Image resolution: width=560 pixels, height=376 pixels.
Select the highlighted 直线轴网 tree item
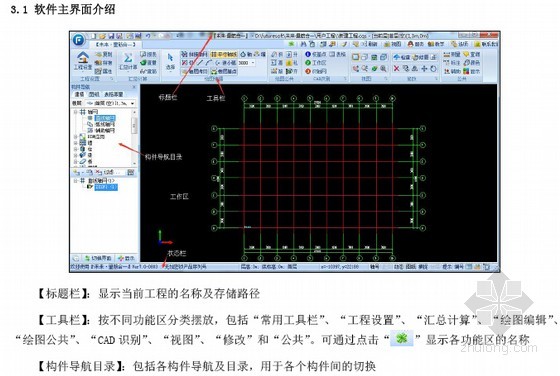coord(105,118)
